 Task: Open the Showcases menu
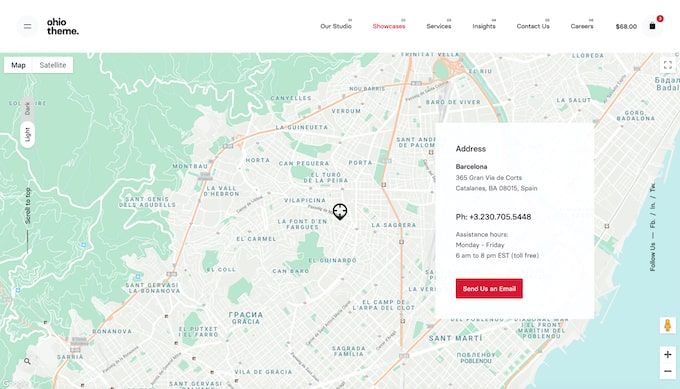(389, 26)
